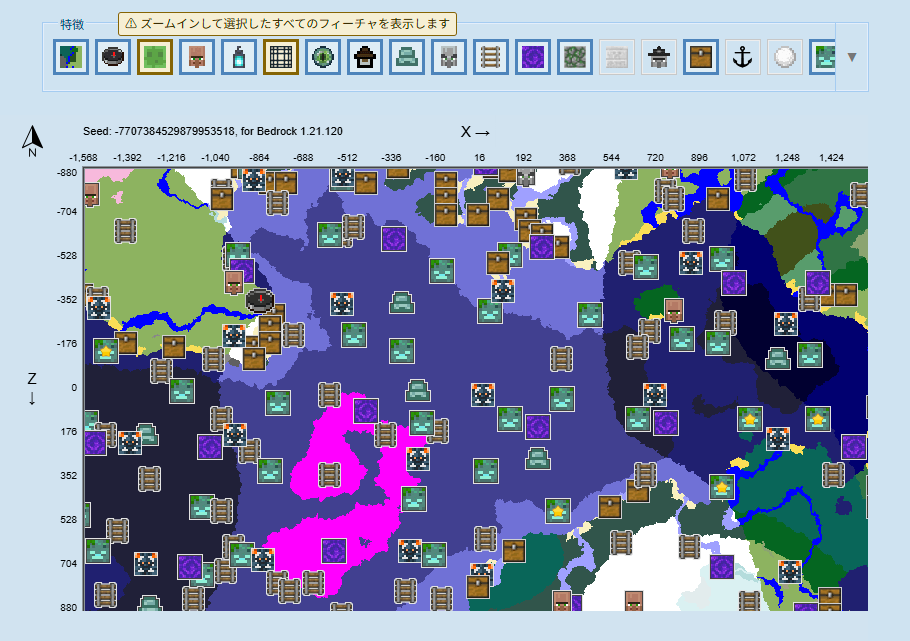Click the buried treasure chest feature icon
This screenshot has width=910, height=641.
(x=701, y=57)
